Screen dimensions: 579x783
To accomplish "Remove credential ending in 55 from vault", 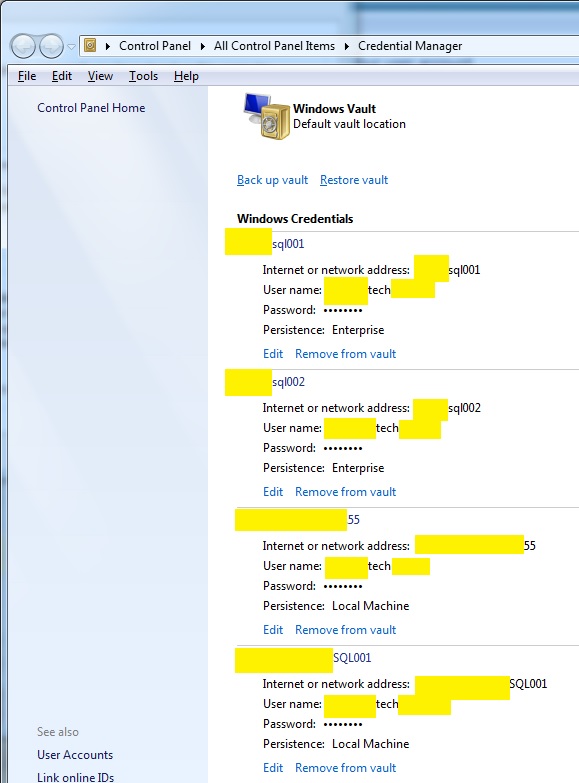I will click(x=346, y=630).
